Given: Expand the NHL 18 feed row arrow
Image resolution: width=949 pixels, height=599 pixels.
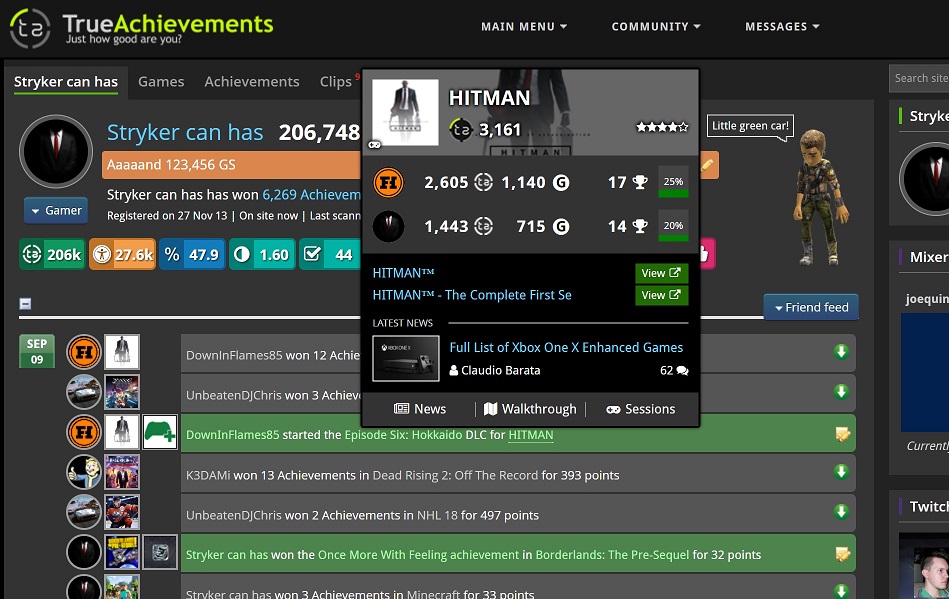Looking at the screenshot, I should pos(841,511).
